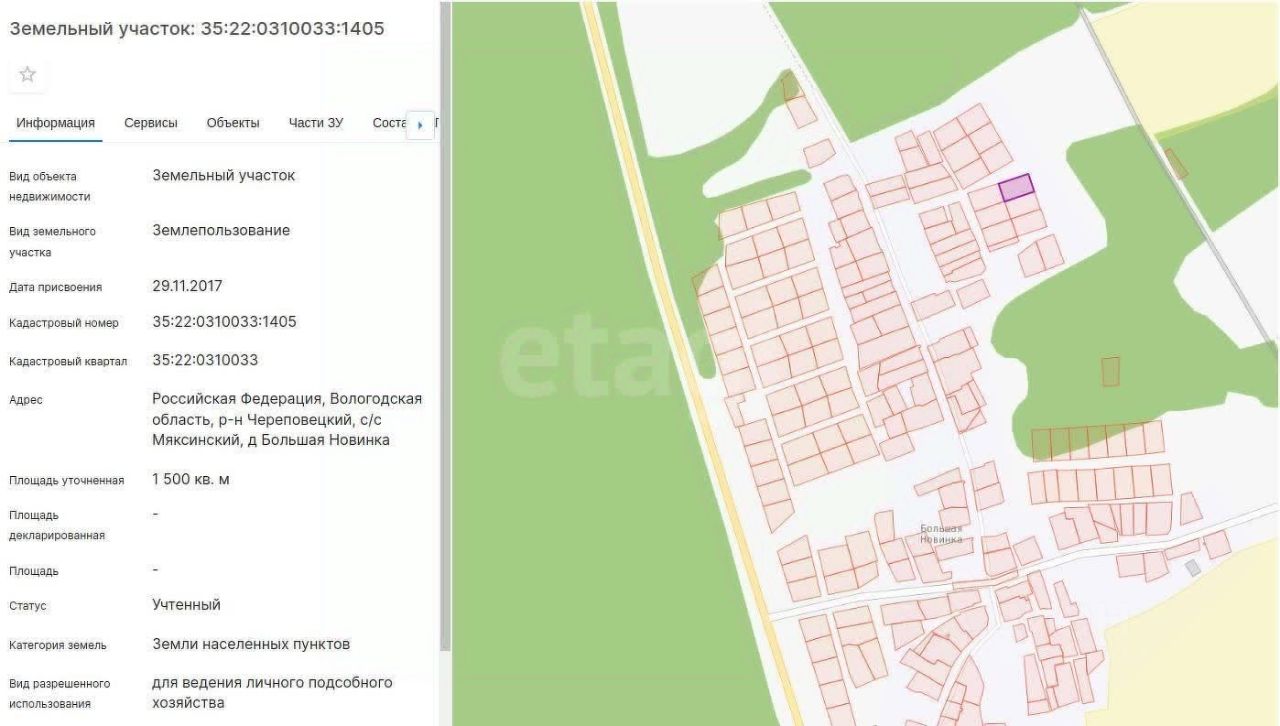The height and width of the screenshot is (726, 1280).
Task: Select the isolated parcel inside the forest
Action: [x=1110, y=371]
